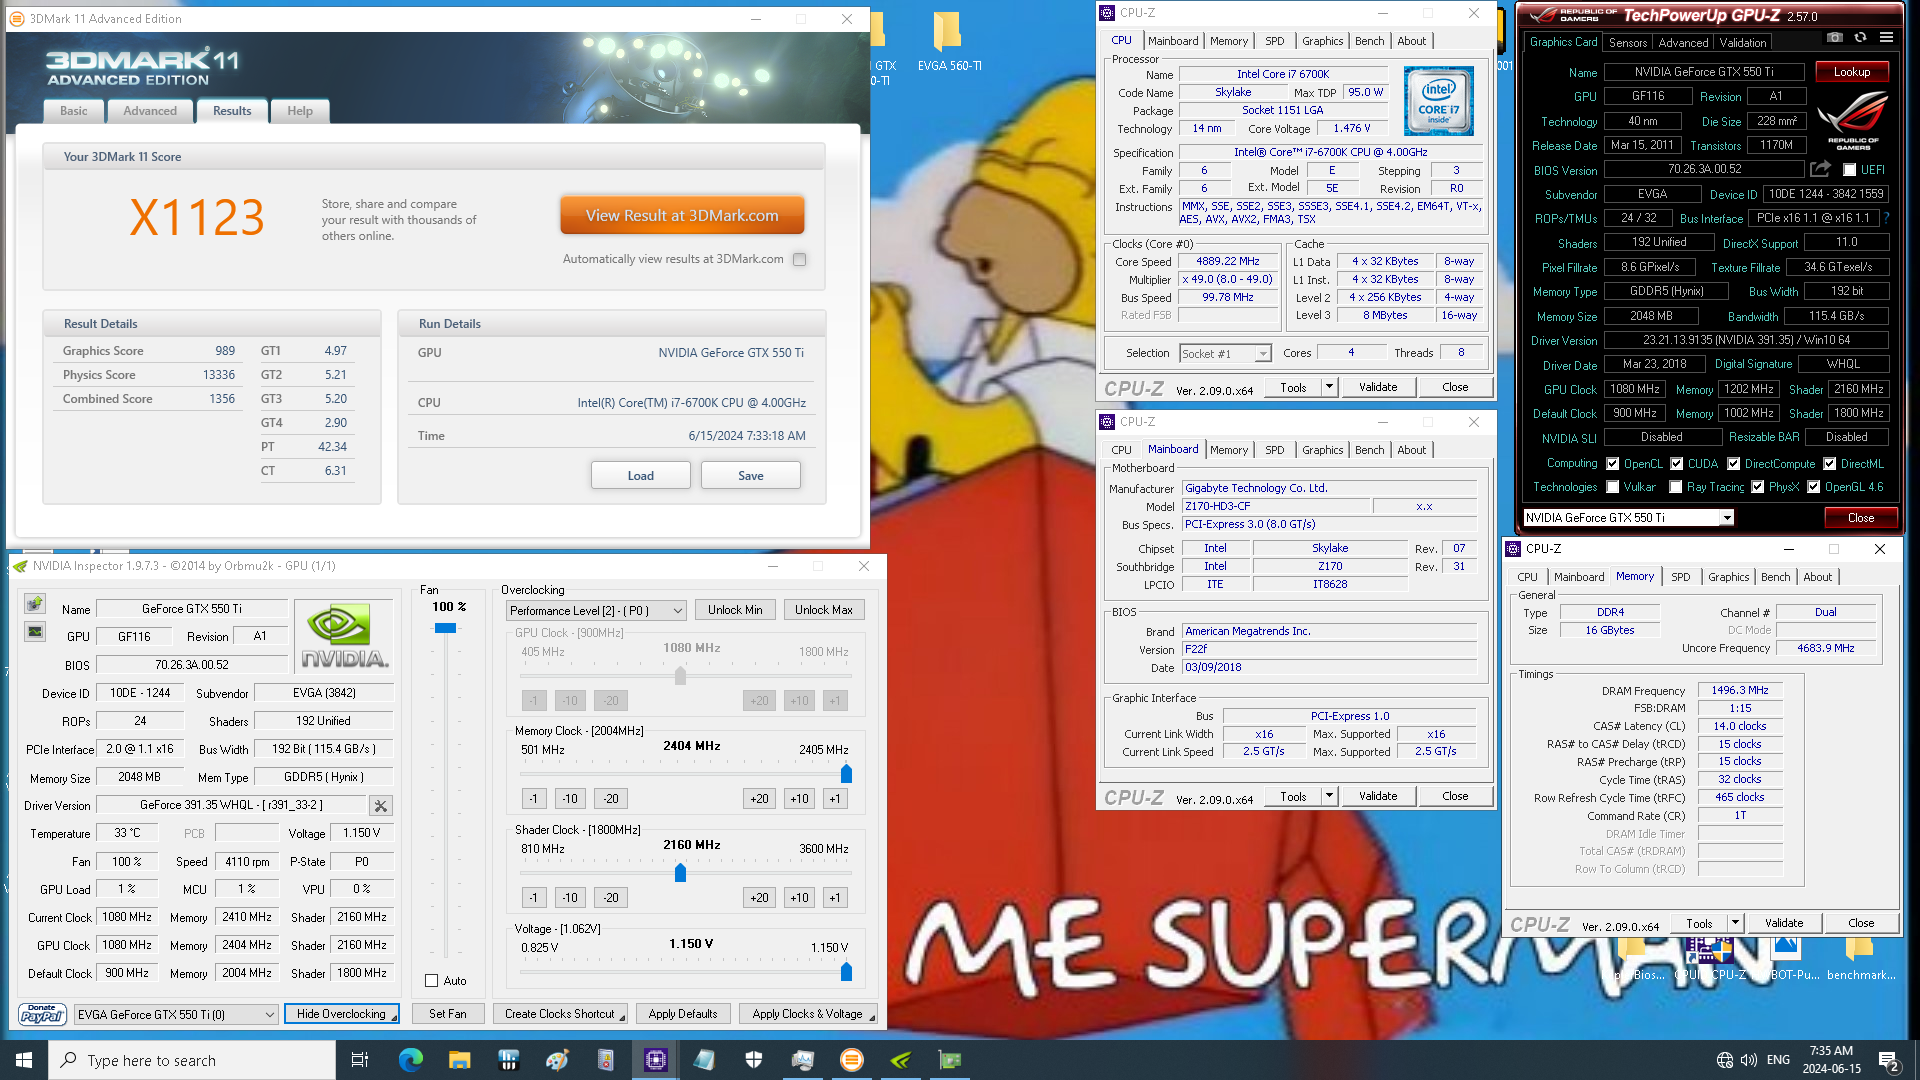
Task: Open the Help tab in 3DMark 11
Action: click(x=300, y=111)
